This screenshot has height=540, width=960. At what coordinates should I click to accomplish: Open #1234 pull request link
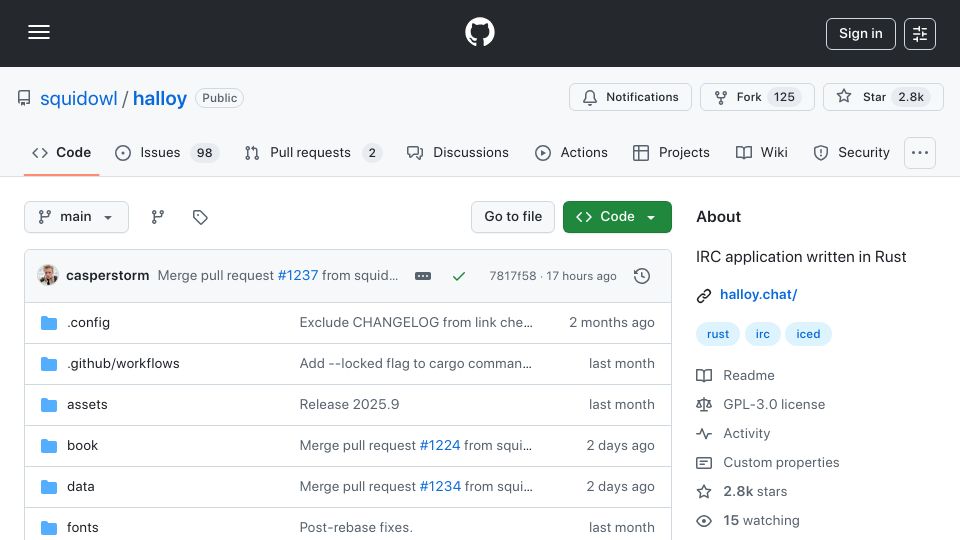point(440,487)
